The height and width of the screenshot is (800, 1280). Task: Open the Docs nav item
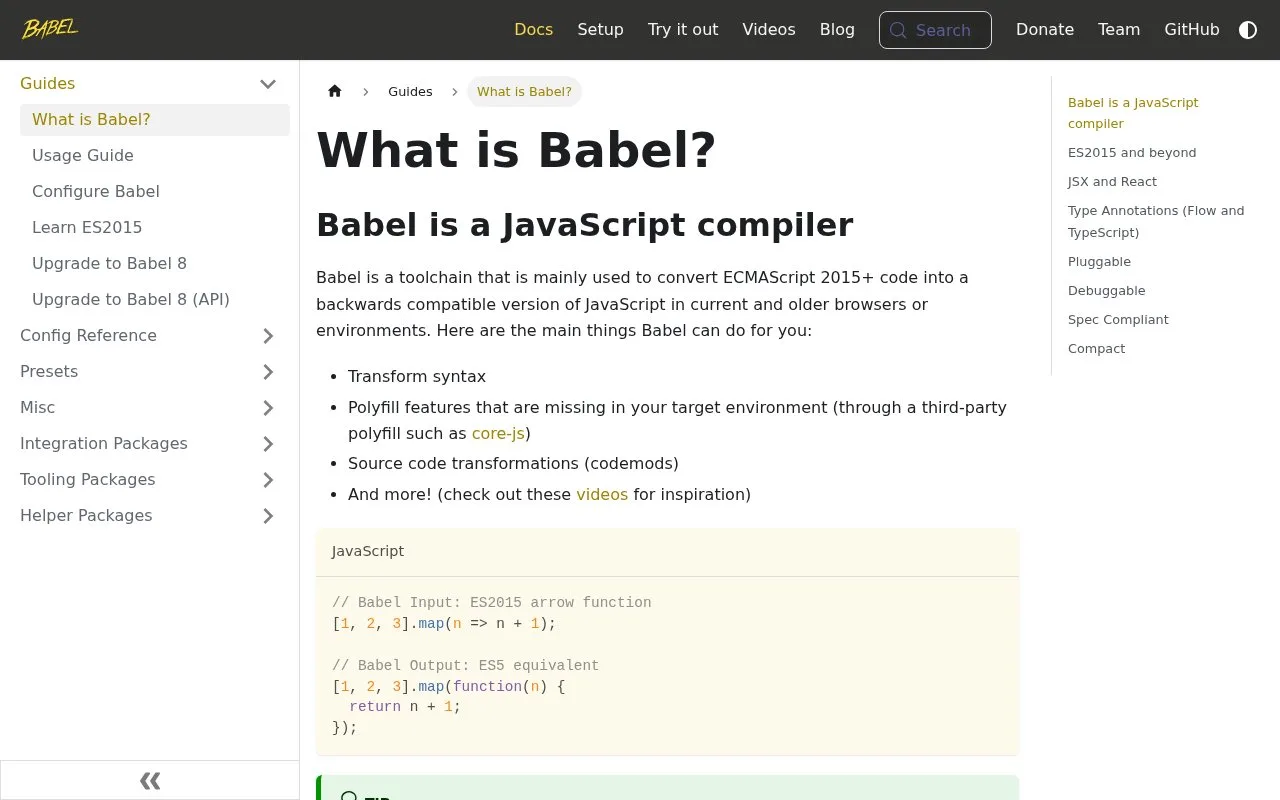(533, 30)
